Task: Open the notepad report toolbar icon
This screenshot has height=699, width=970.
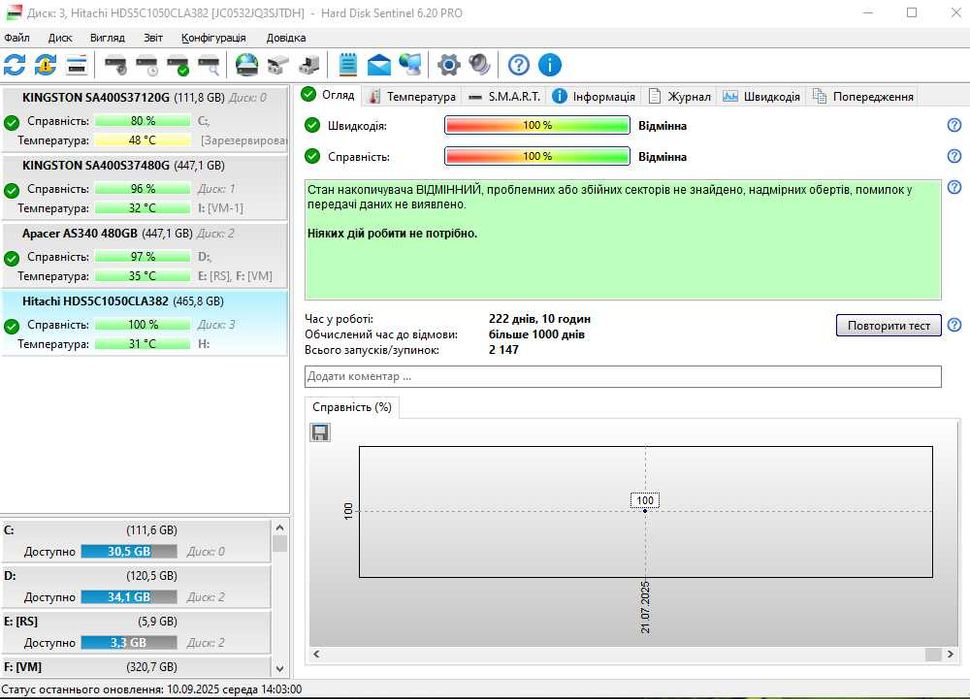Action: point(348,64)
